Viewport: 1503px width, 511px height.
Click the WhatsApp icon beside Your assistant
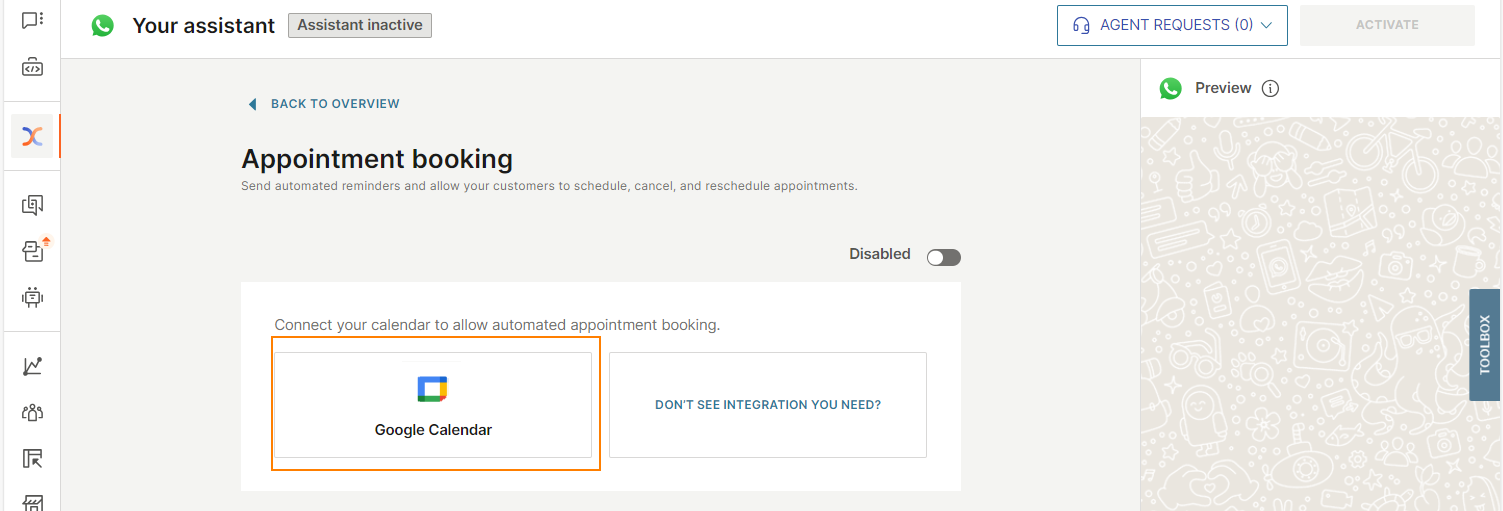pyautogui.click(x=102, y=25)
